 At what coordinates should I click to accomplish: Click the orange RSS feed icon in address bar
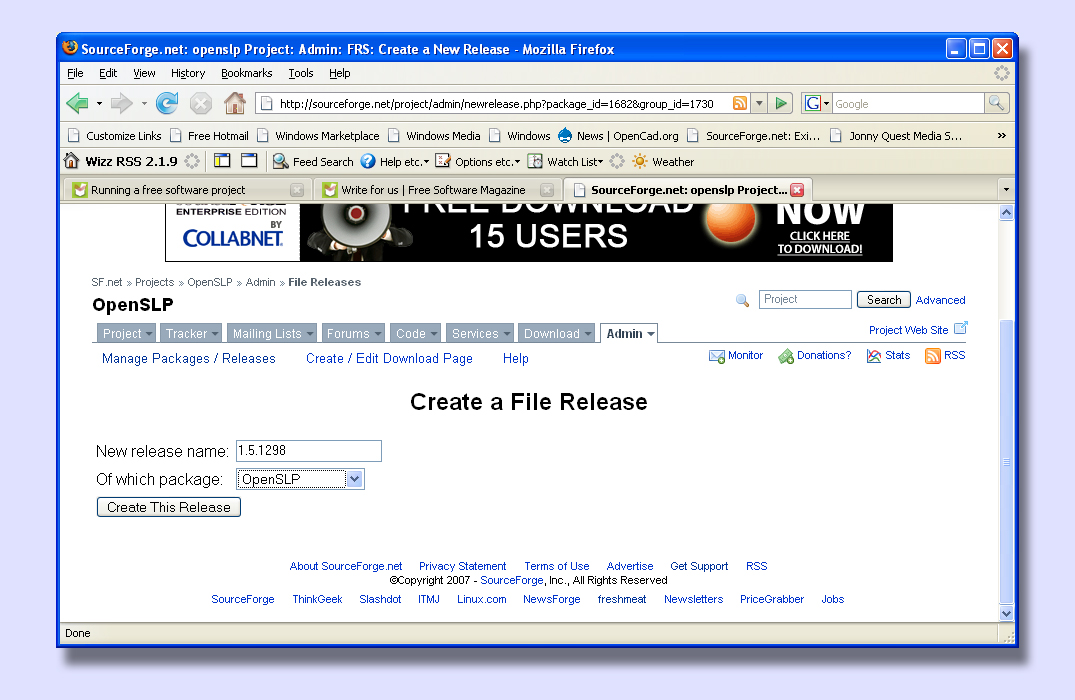pos(740,104)
